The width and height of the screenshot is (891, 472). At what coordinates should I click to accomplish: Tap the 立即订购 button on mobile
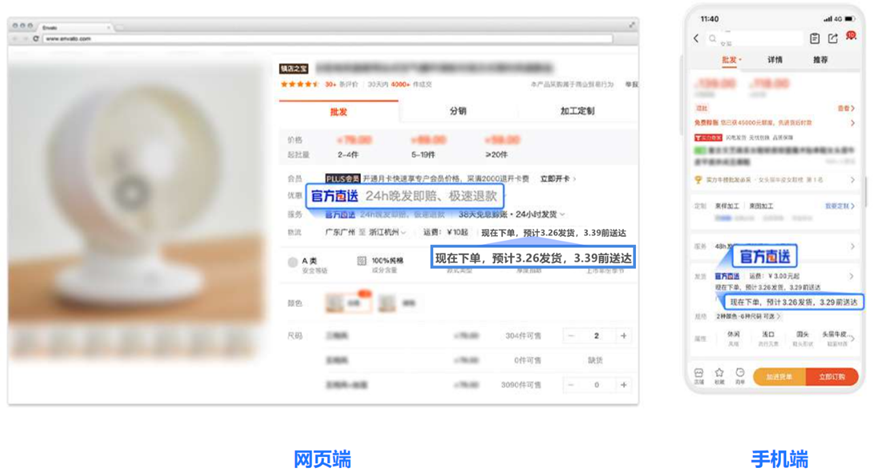[831, 377]
